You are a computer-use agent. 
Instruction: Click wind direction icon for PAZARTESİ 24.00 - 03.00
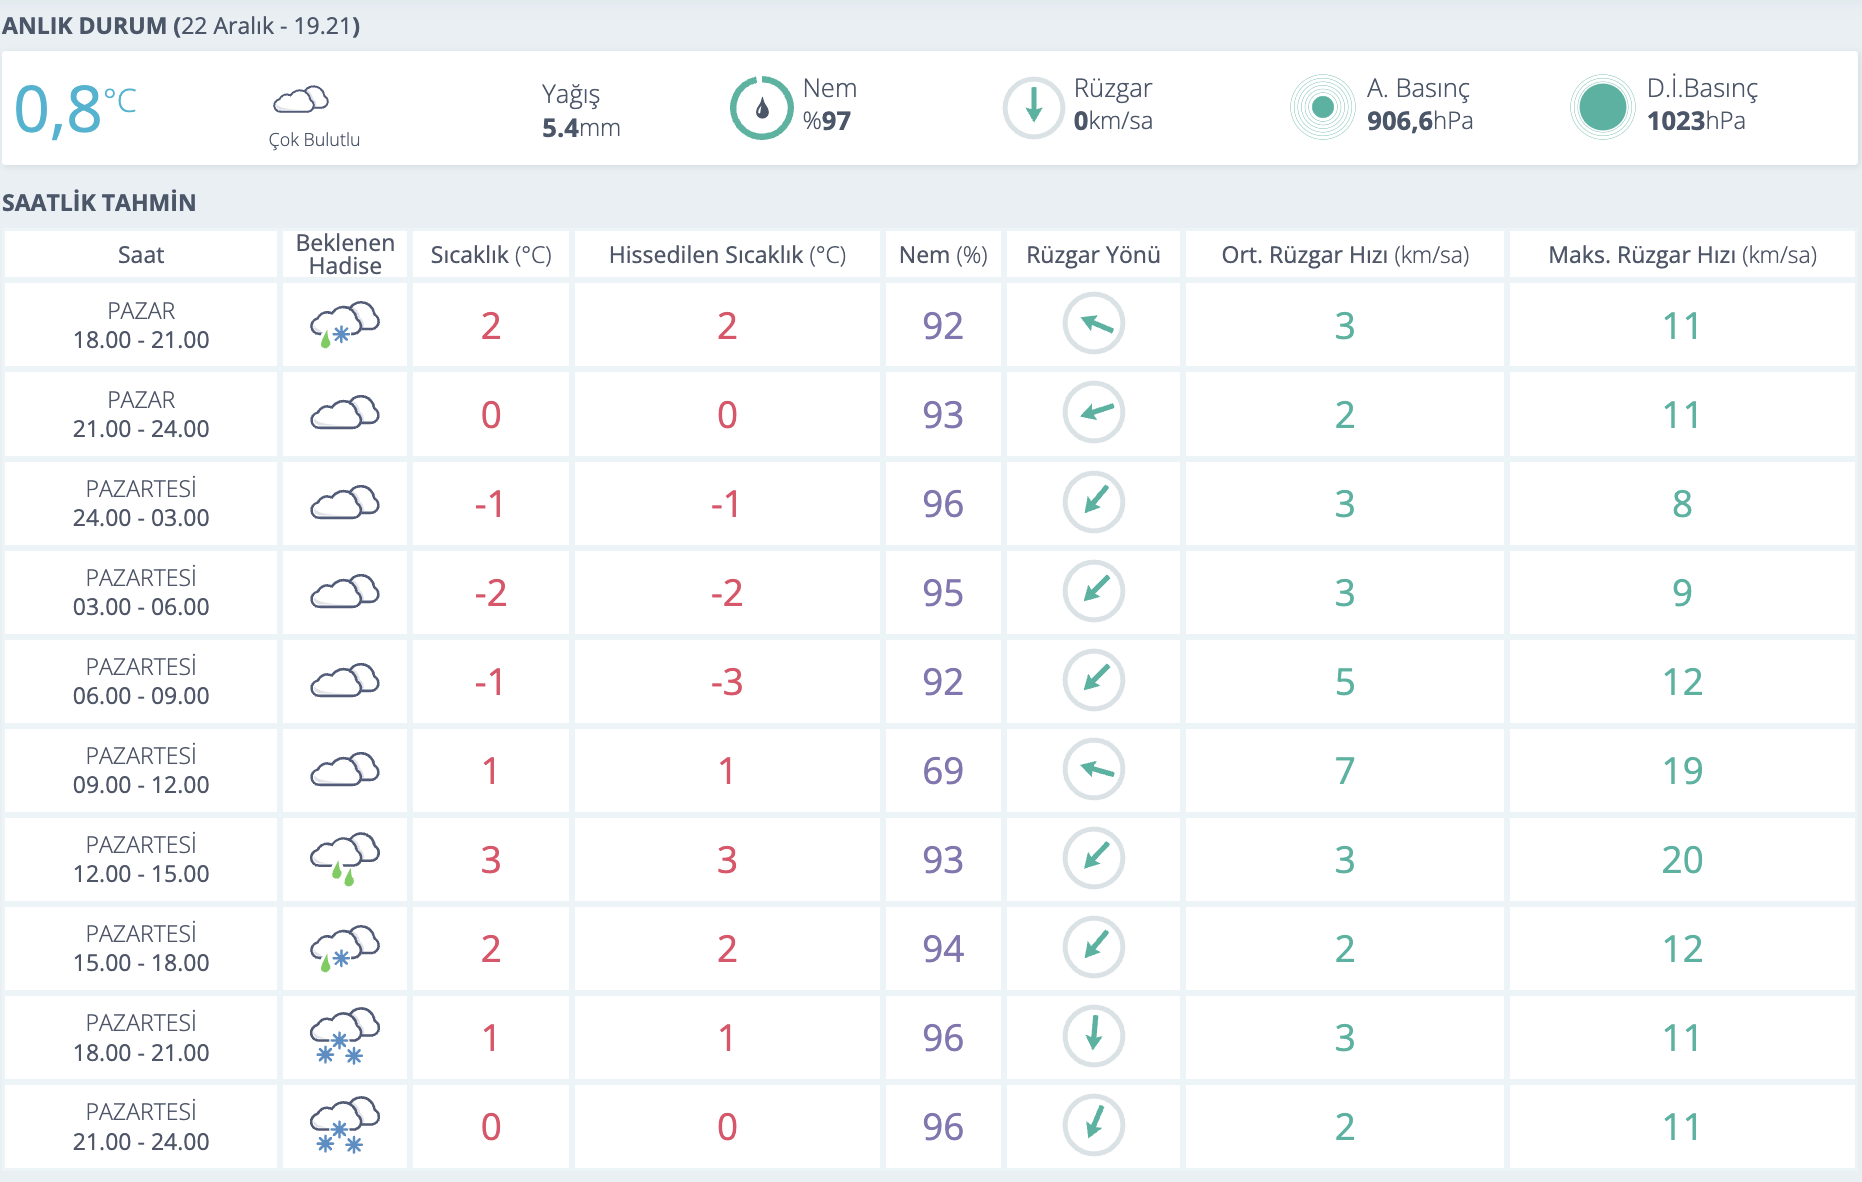1094,502
